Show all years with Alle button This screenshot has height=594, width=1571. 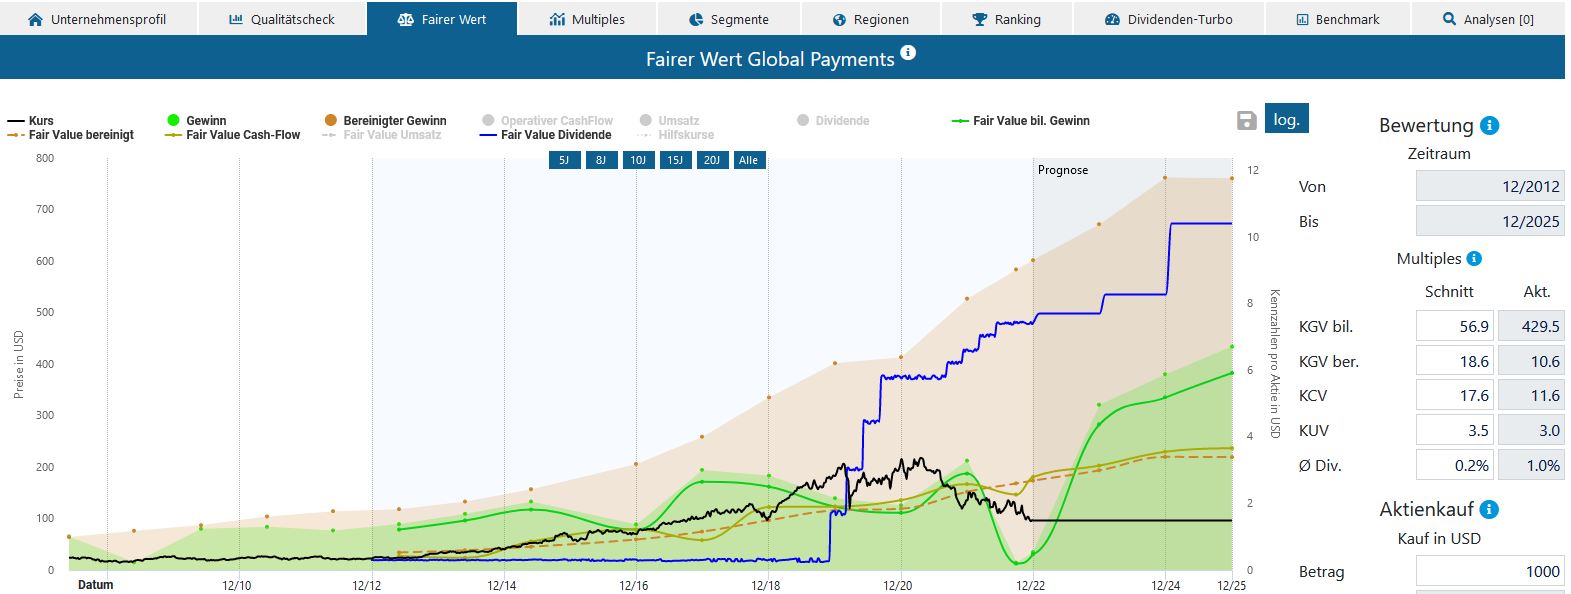click(749, 160)
